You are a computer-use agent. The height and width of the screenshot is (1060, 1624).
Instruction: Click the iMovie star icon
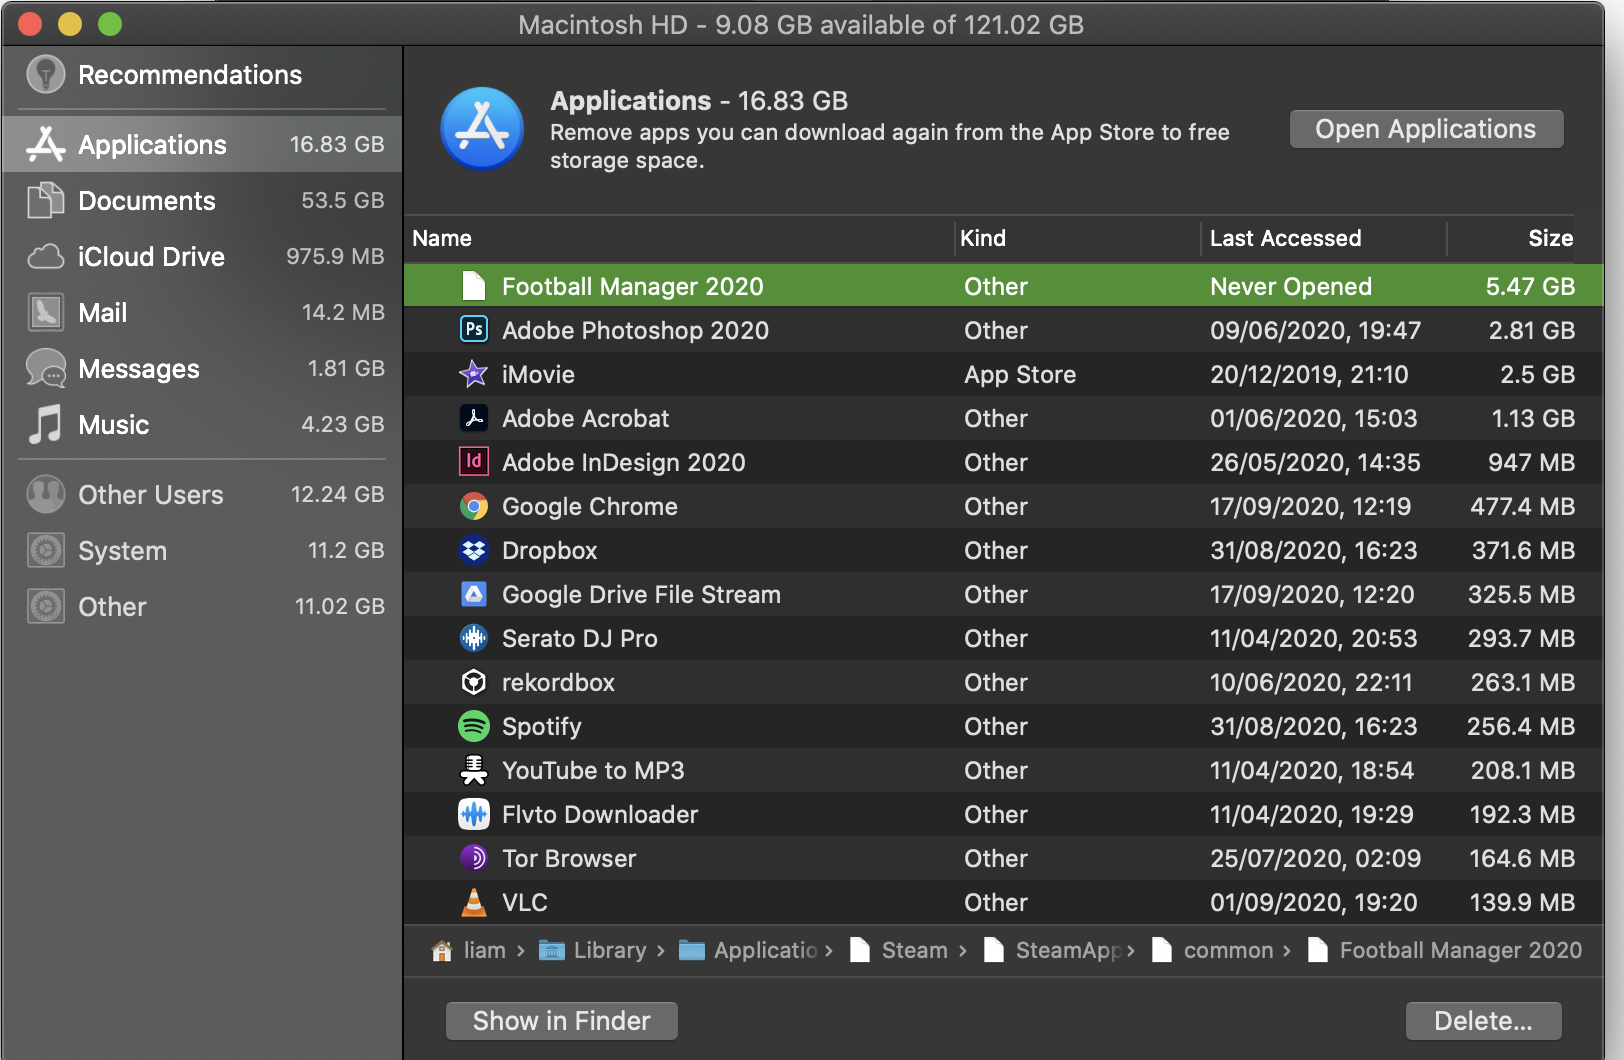tap(473, 374)
